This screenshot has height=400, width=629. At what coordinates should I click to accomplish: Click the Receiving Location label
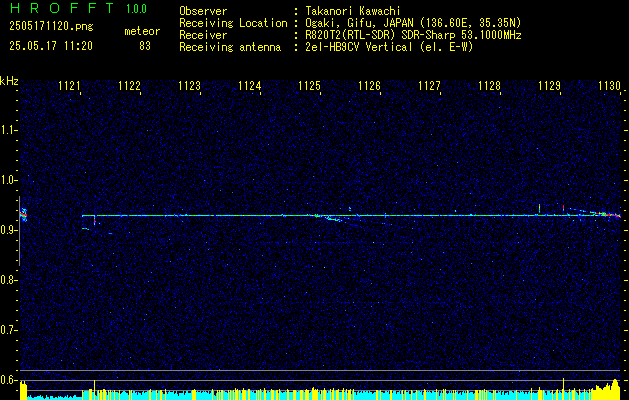[233, 23]
